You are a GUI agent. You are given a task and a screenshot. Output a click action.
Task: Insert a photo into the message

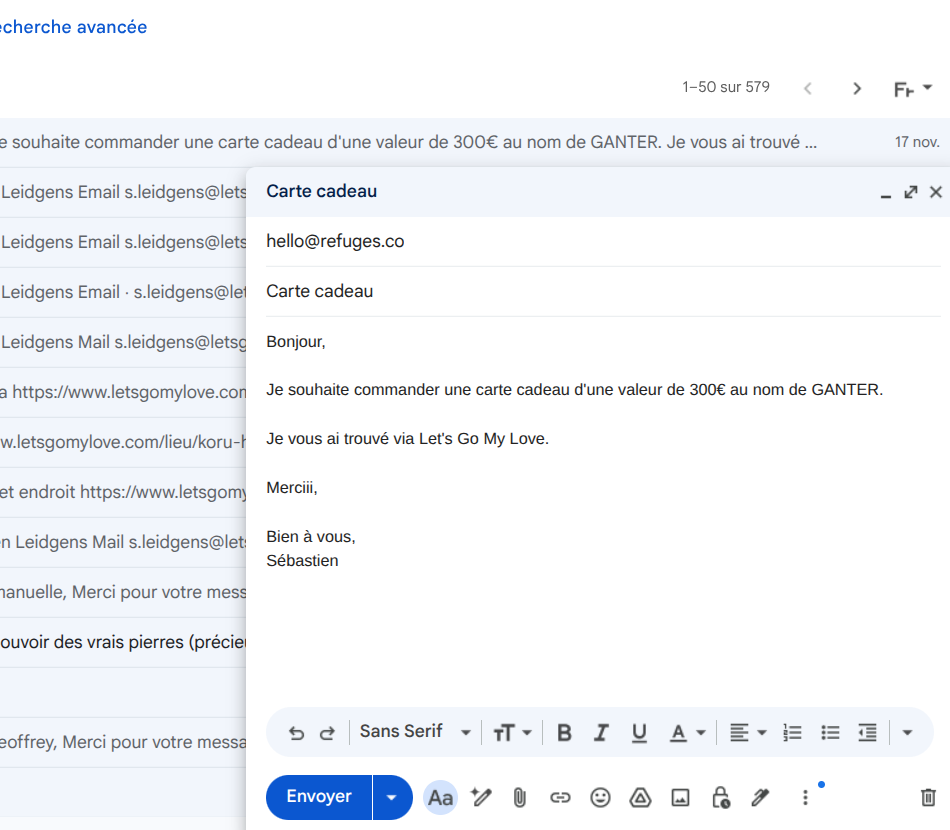pyautogui.click(x=680, y=797)
